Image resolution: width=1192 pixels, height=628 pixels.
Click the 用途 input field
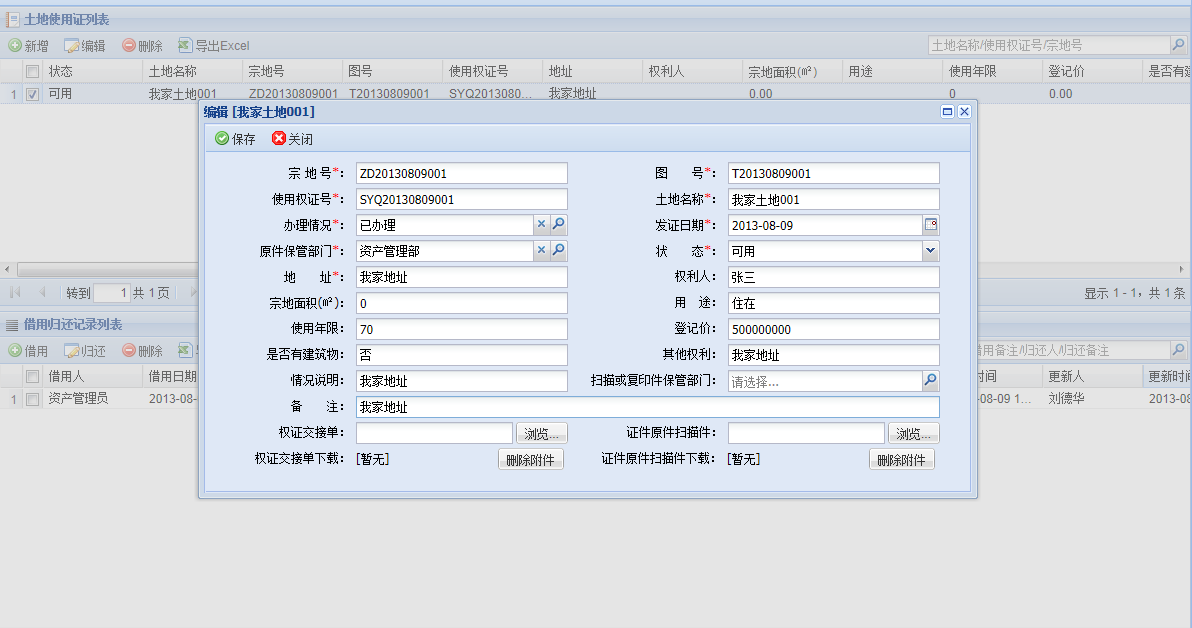(833, 303)
